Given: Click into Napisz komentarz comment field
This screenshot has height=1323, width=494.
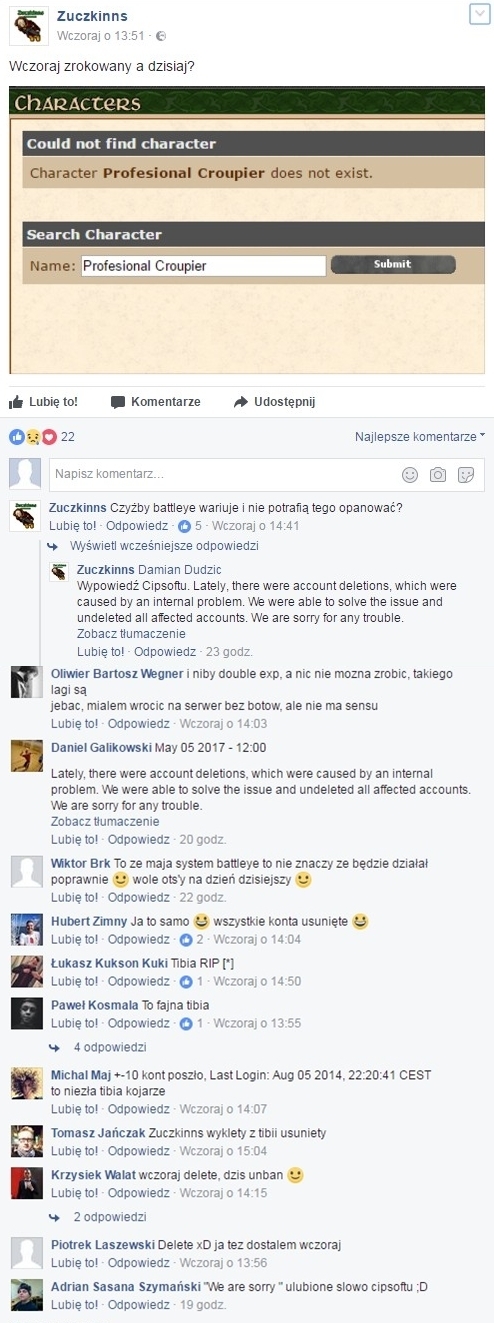Looking at the screenshot, I should (x=224, y=474).
